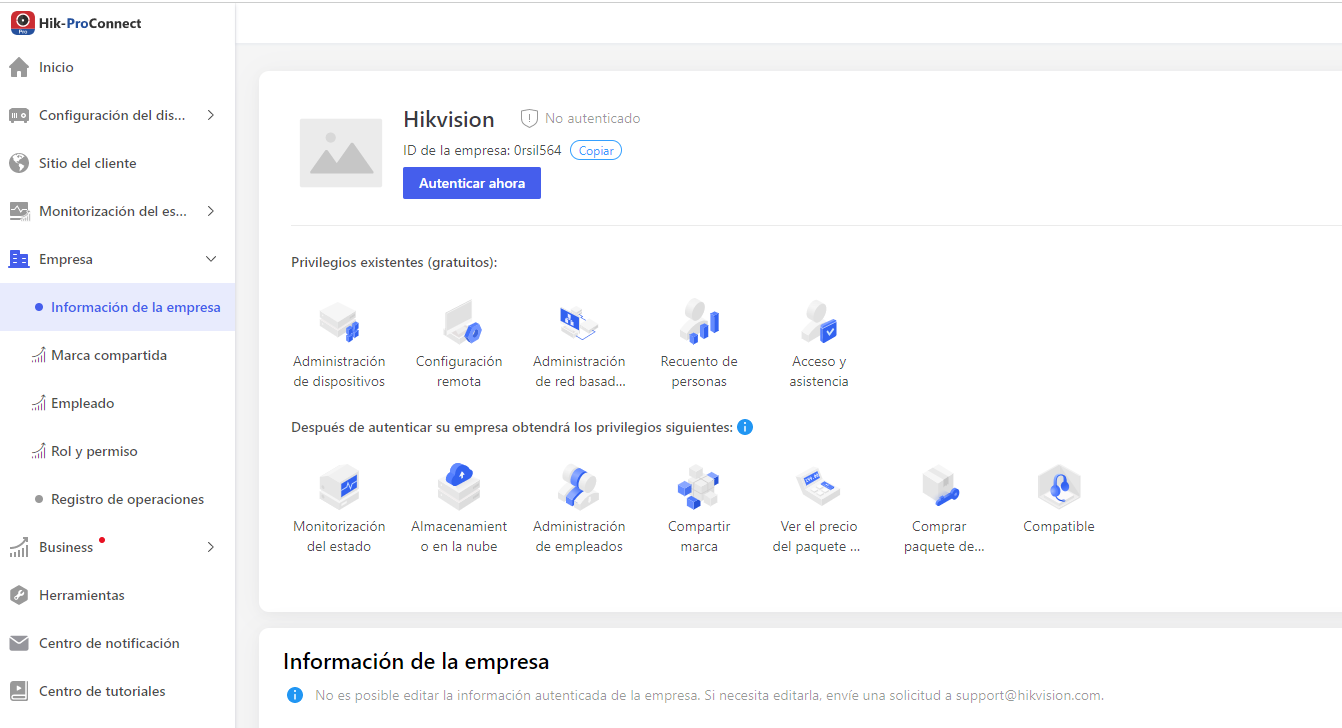Open Centro de notificación menu item
The width and height of the screenshot is (1342, 728).
(x=118, y=643)
